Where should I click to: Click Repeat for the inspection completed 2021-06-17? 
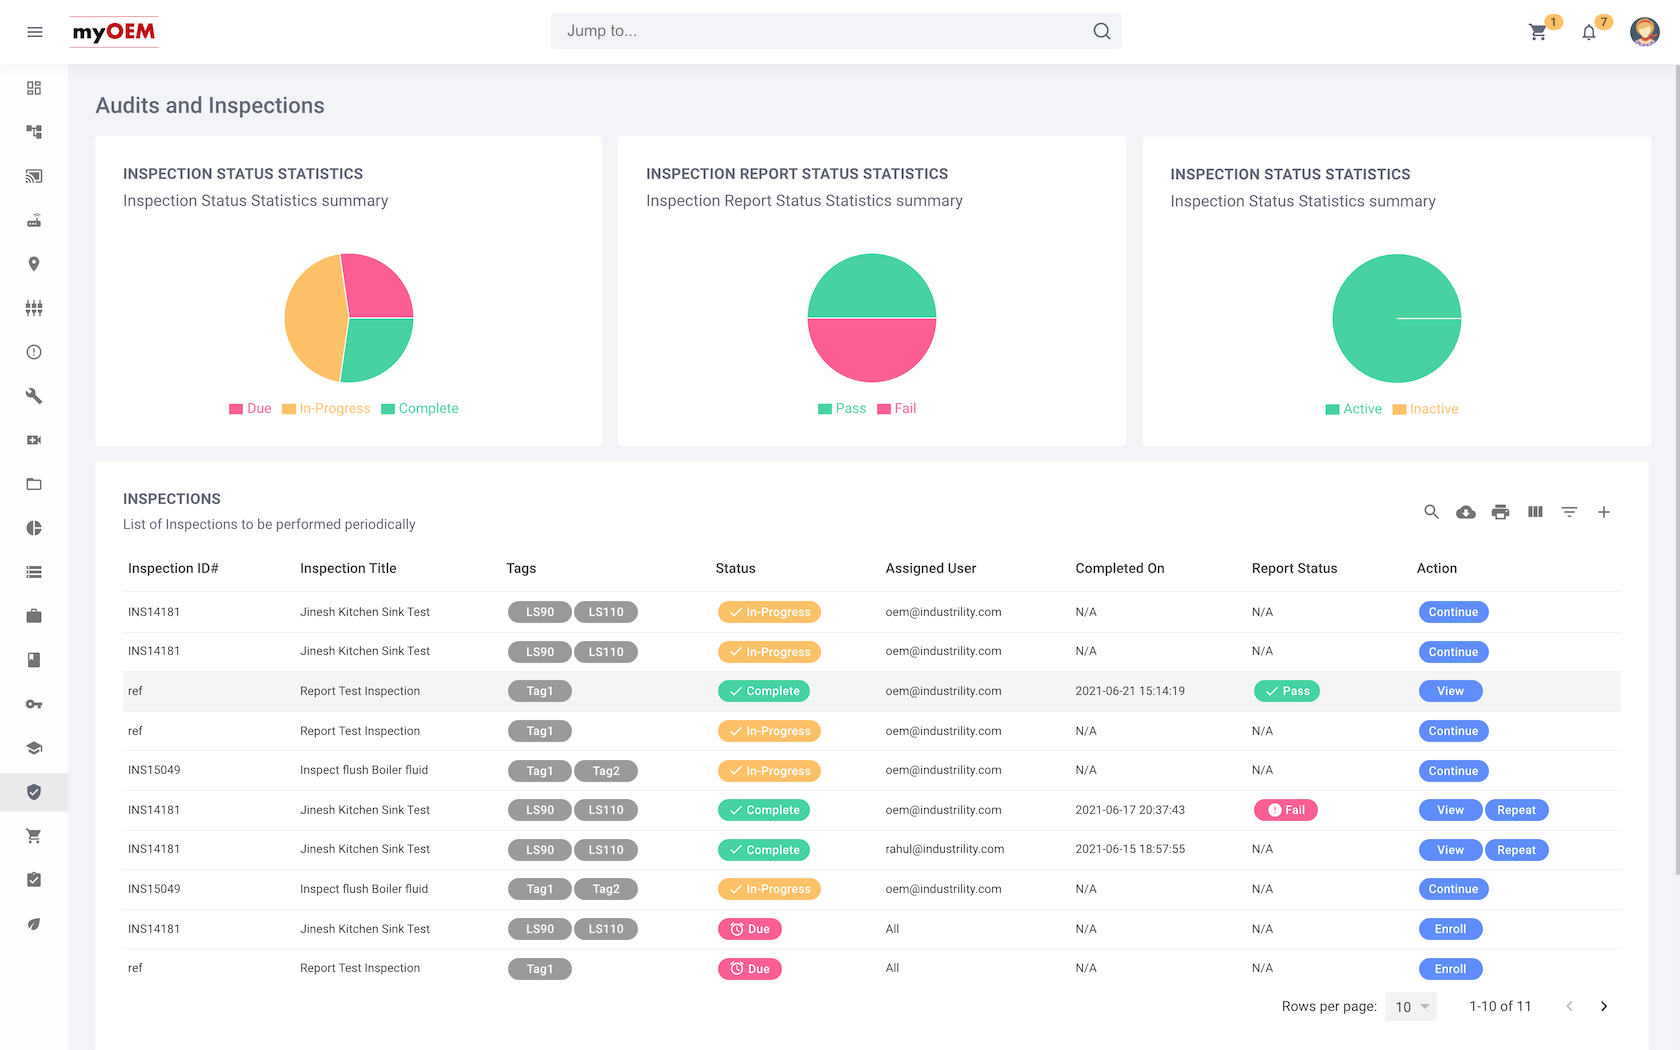[1516, 810]
